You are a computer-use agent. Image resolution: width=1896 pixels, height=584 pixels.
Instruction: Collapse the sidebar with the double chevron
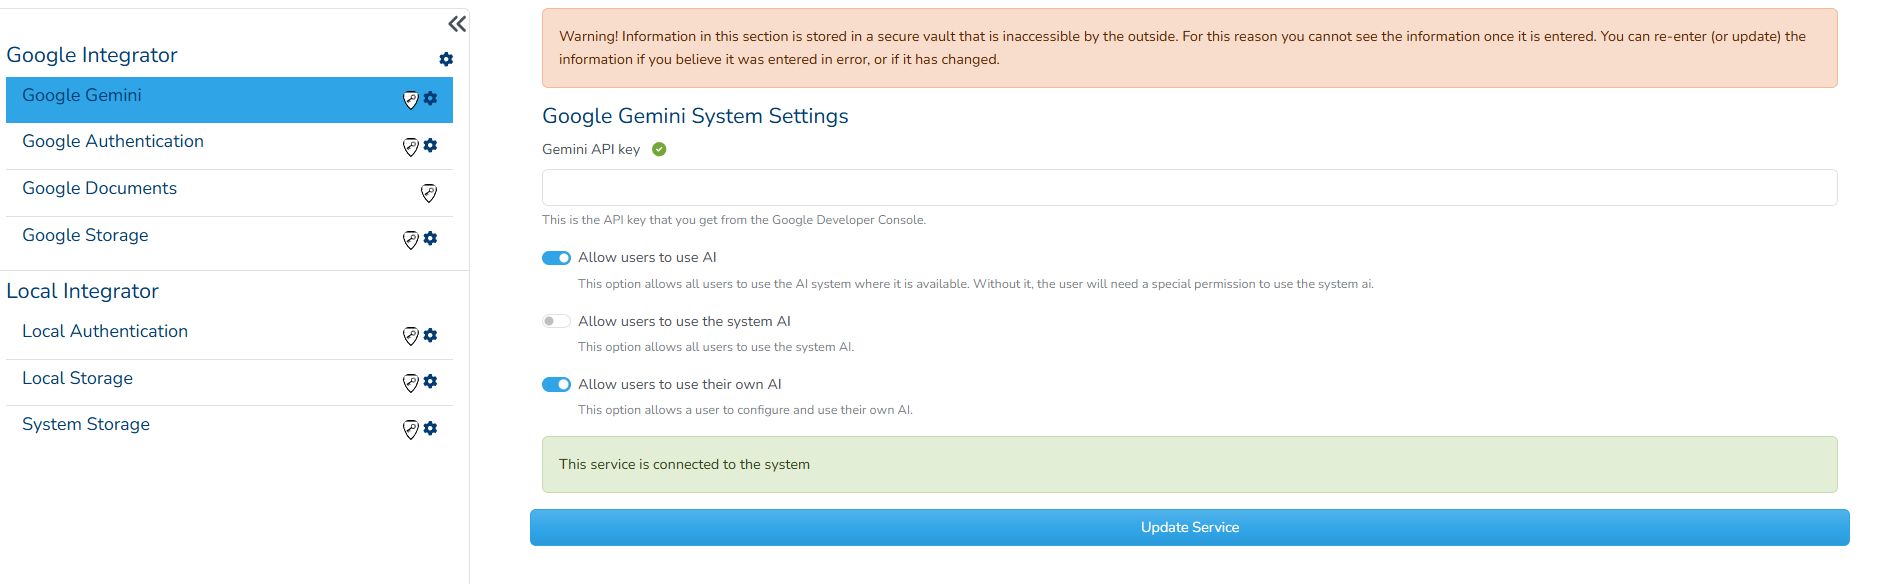pos(457,24)
